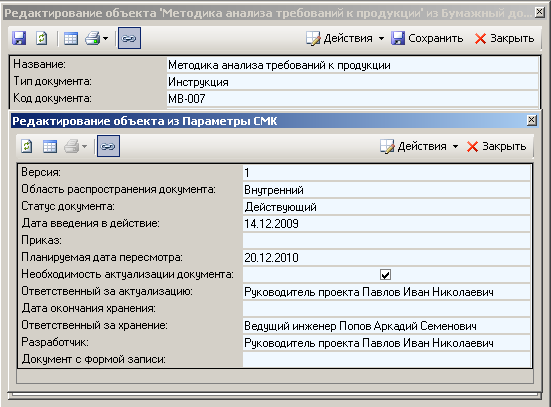Click the Название: label
Viewport: 551px width, 407px height.
click(x=39, y=64)
